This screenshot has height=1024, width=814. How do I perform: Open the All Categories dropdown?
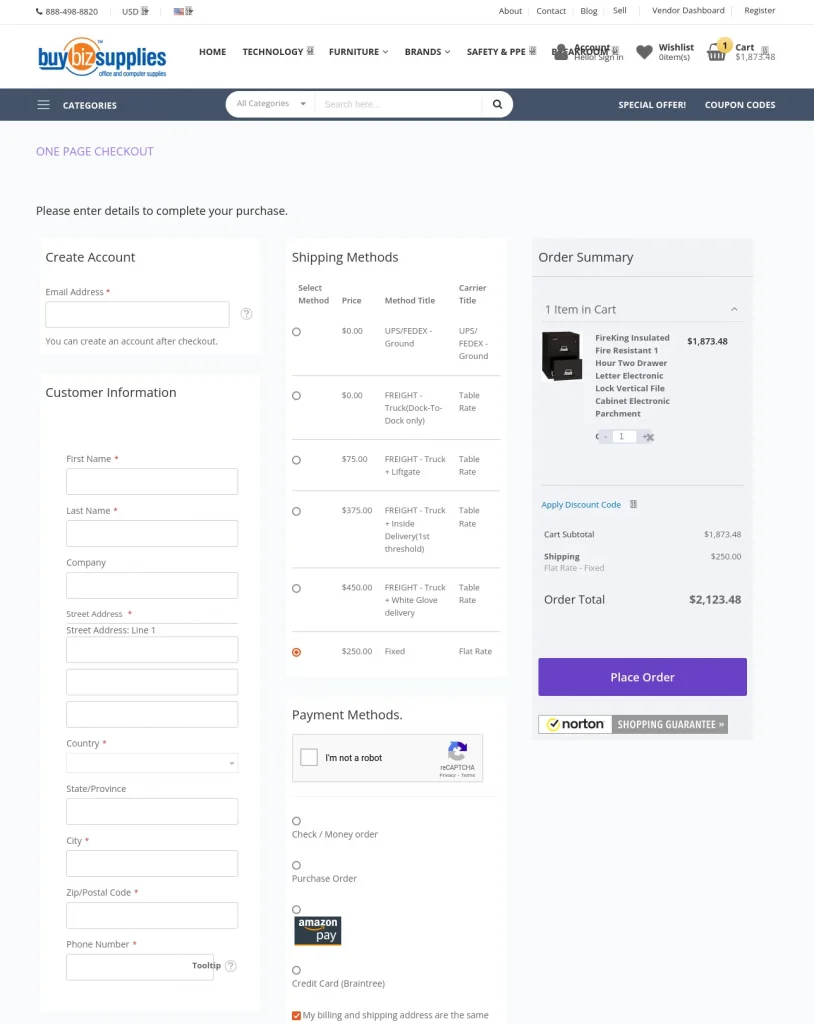click(x=268, y=103)
